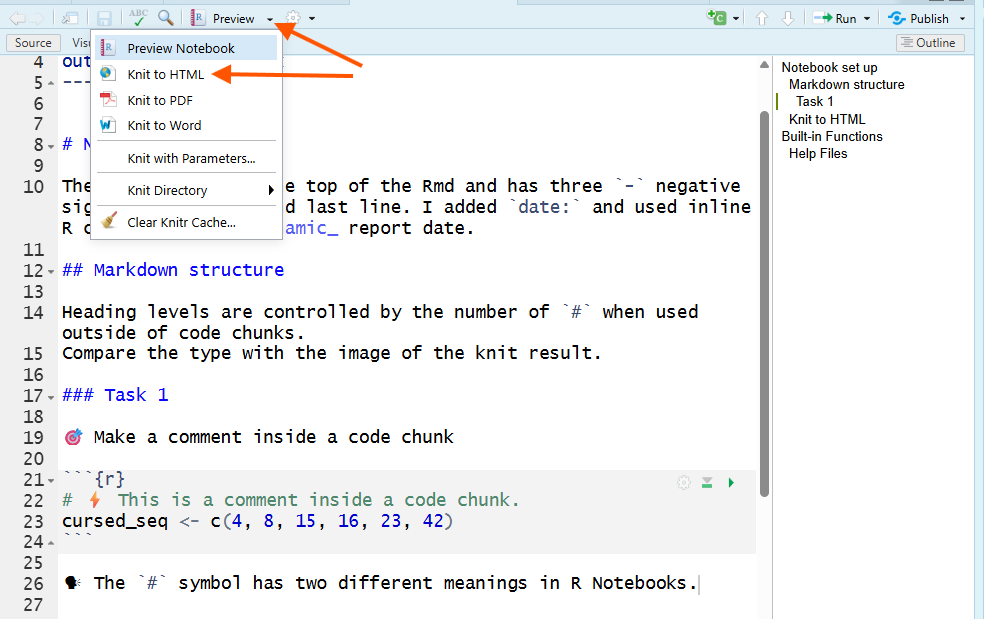This screenshot has width=984, height=619.
Task: Collapse the fold arrow at line 12
Action: 51,272
